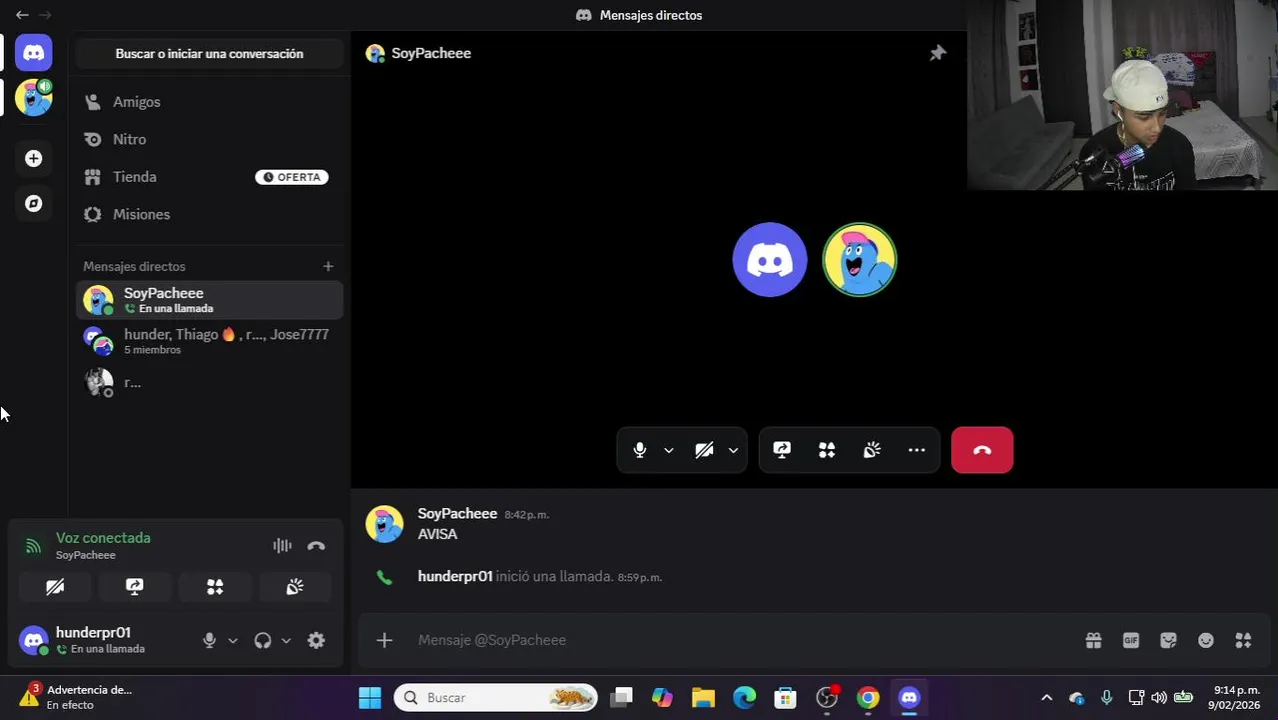Click SoyPacheee username in message
1278x720 pixels.
[x=457, y=513]
